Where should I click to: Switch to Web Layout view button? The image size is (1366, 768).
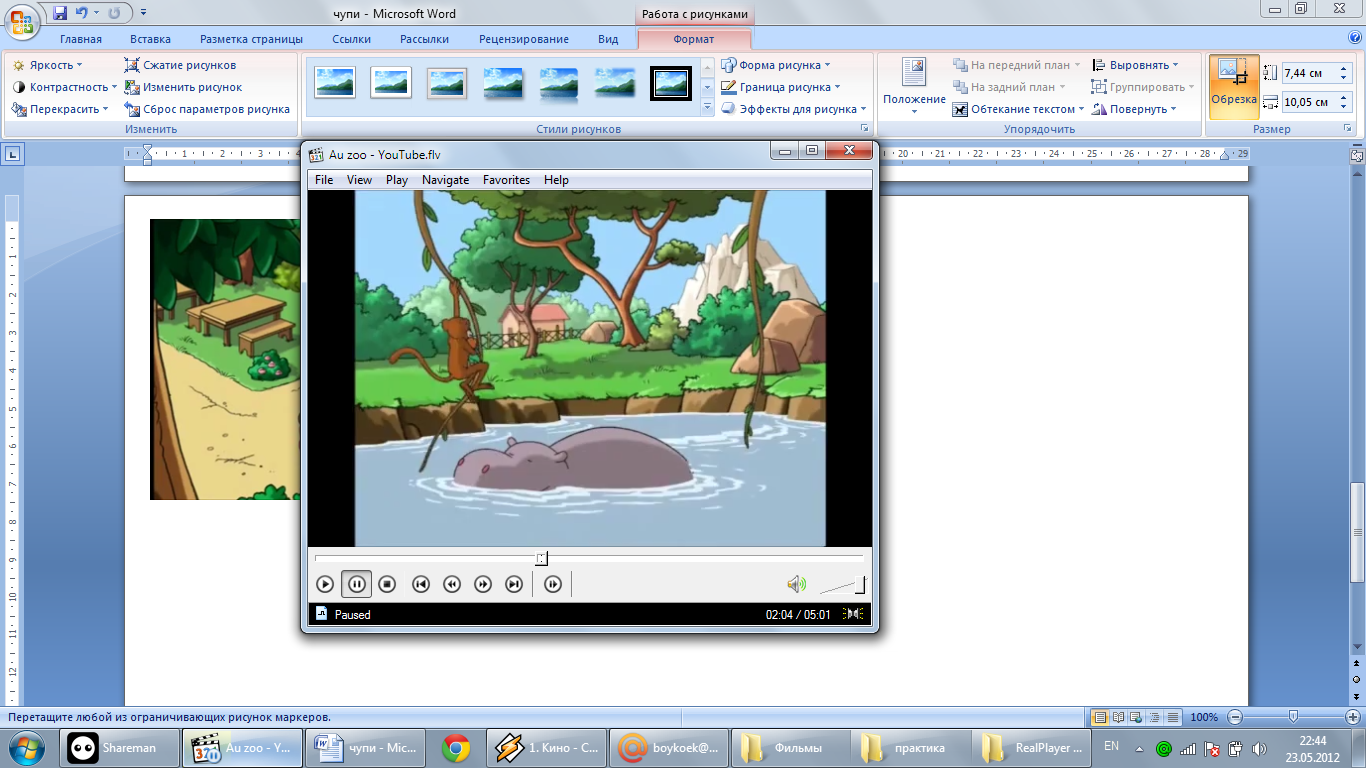click(1137, 717)
